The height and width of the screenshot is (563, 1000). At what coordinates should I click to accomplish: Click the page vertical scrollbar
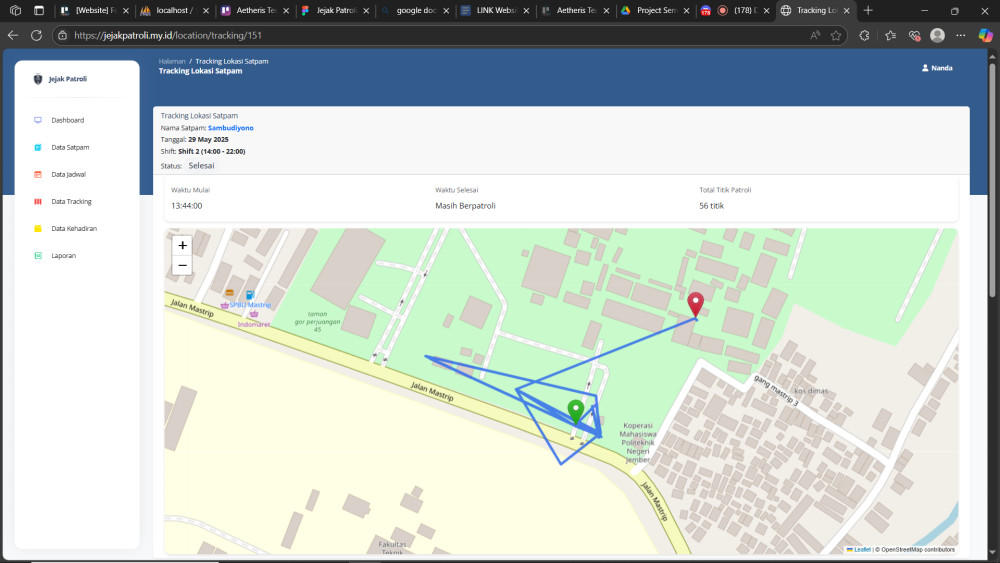click(992, 179)
